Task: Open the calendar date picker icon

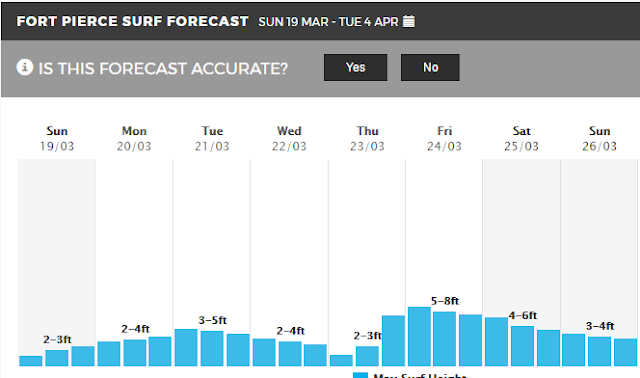Action: pos(409,21)
